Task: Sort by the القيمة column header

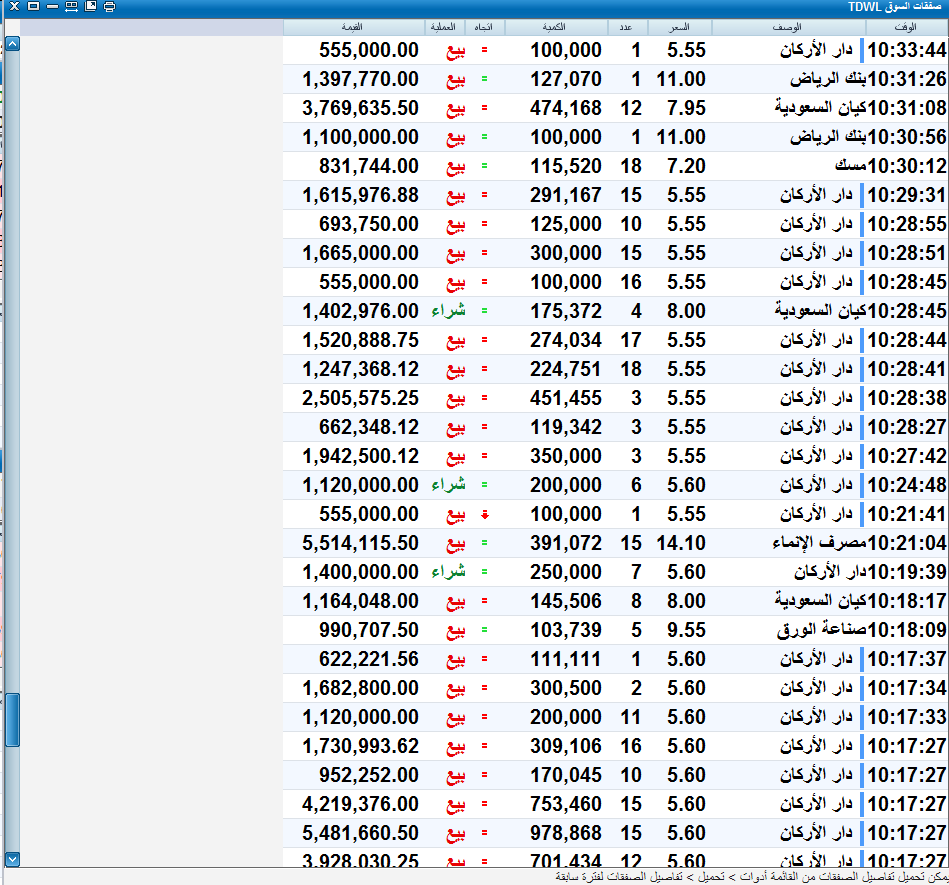Action: coord(353,27)
